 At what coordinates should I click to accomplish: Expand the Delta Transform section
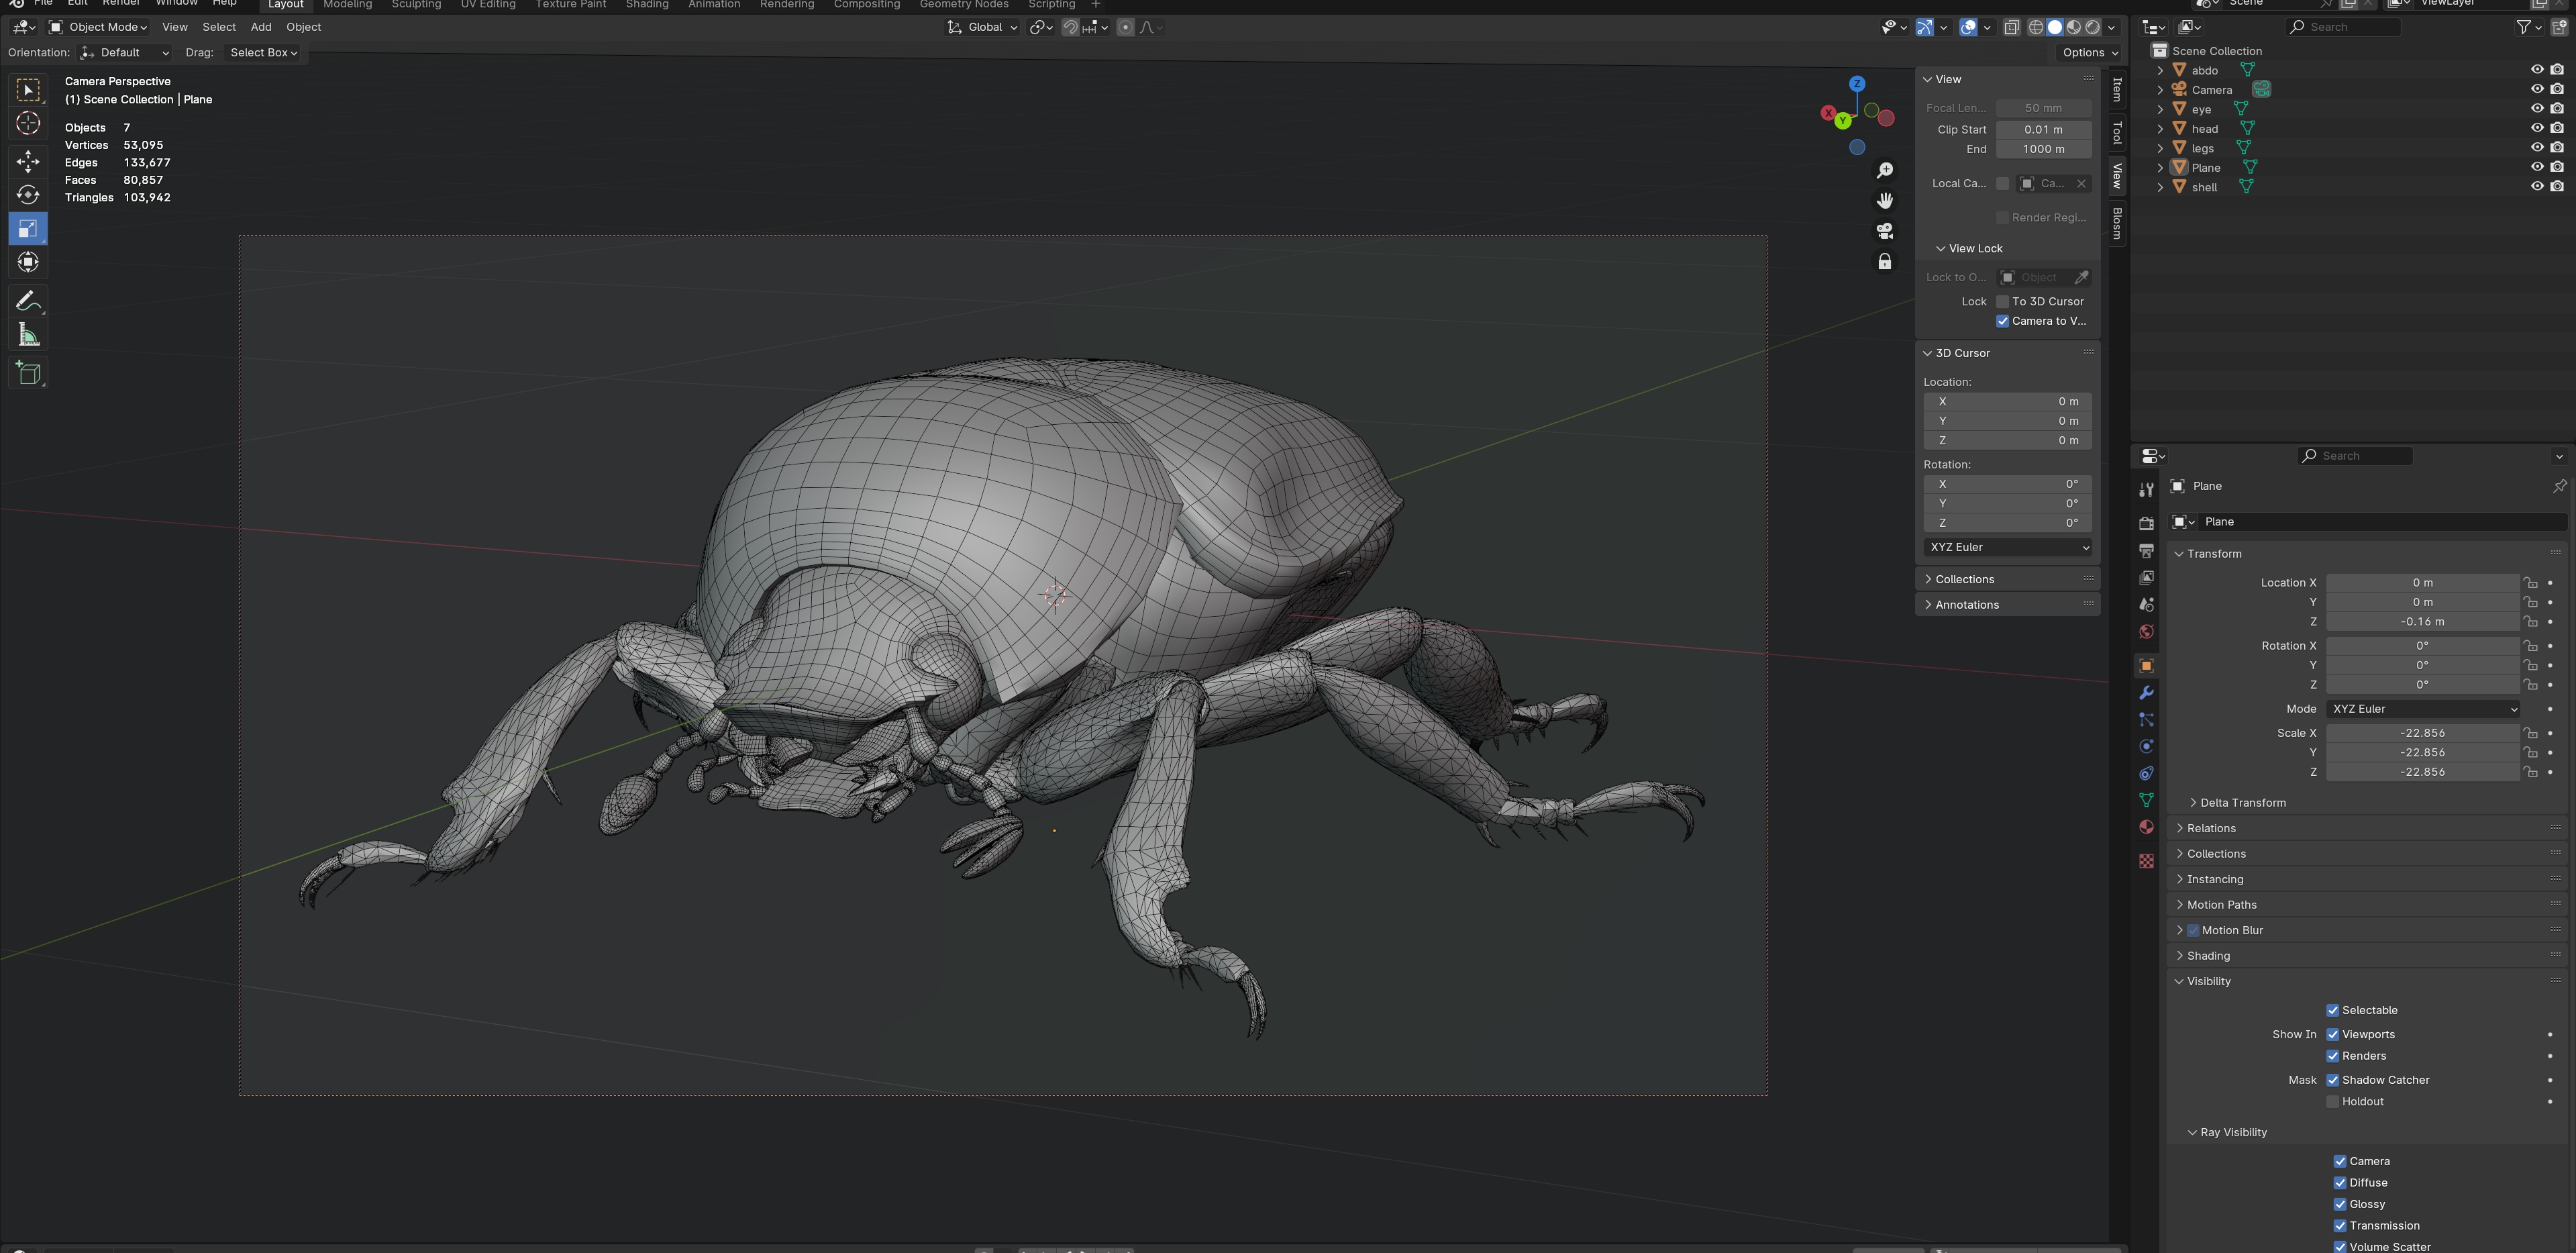click(2242, 802)
